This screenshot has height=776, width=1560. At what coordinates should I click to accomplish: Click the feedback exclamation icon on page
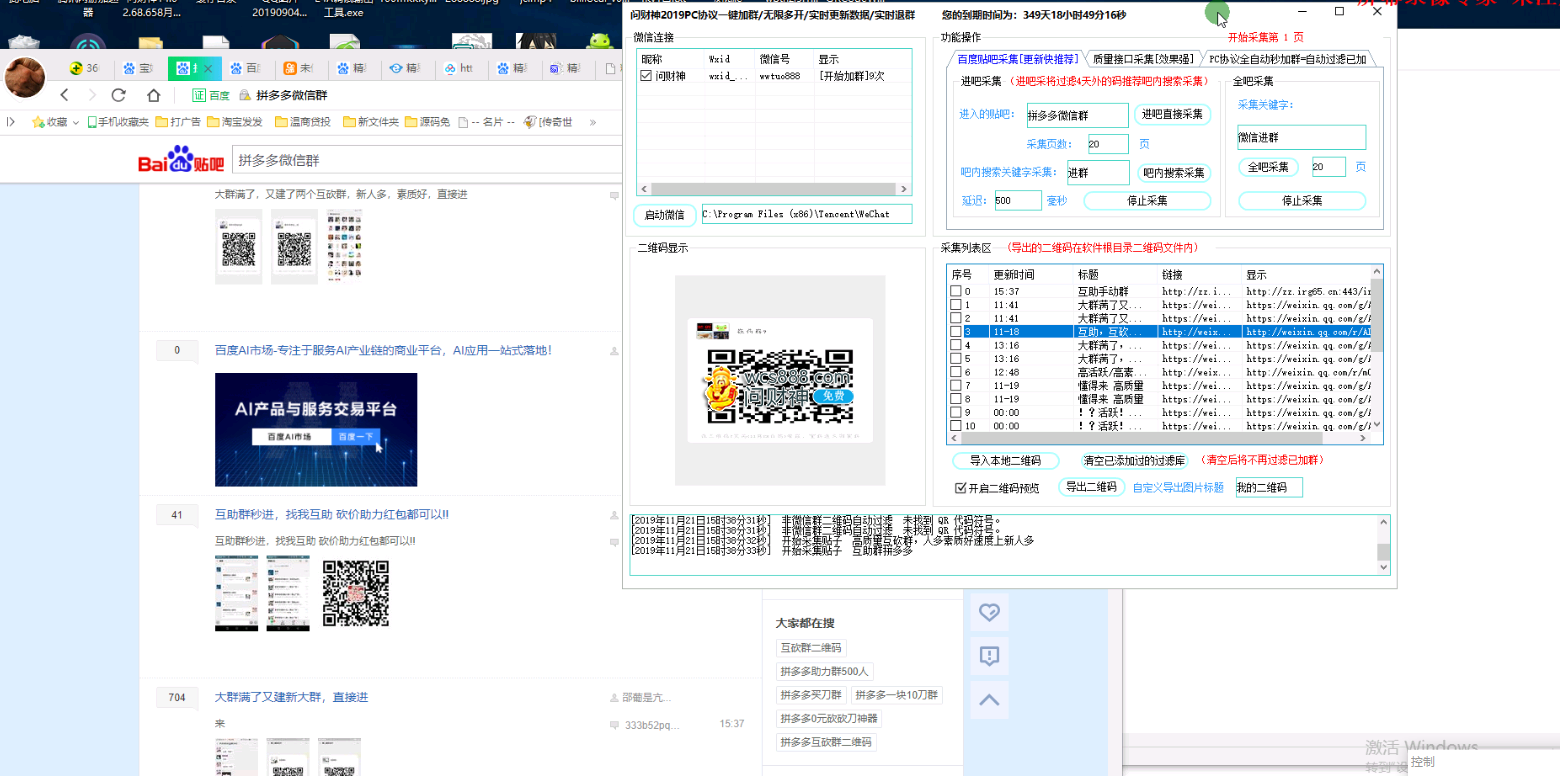[x=989, y=656]
